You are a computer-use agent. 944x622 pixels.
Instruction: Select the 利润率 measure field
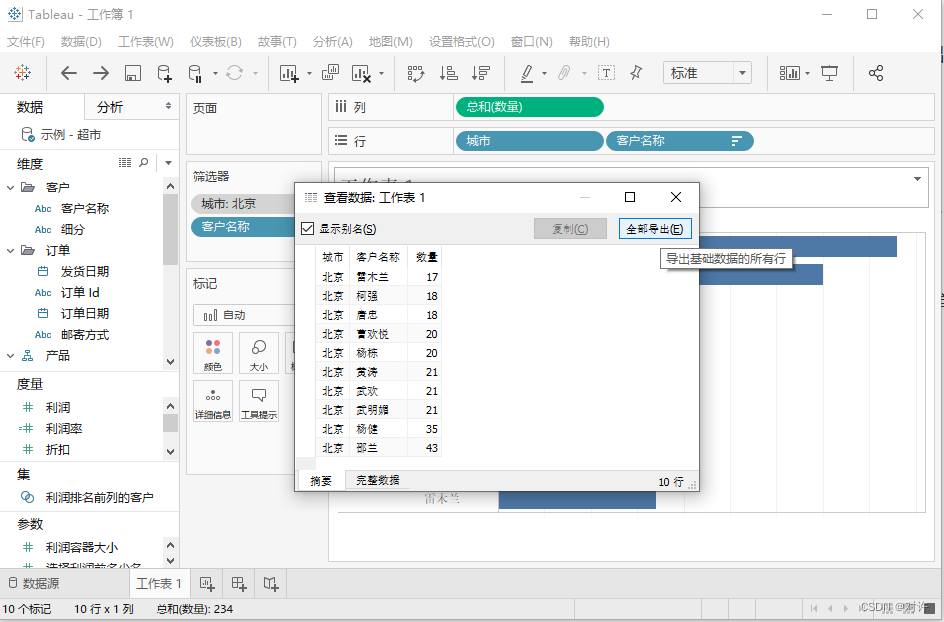64,429
